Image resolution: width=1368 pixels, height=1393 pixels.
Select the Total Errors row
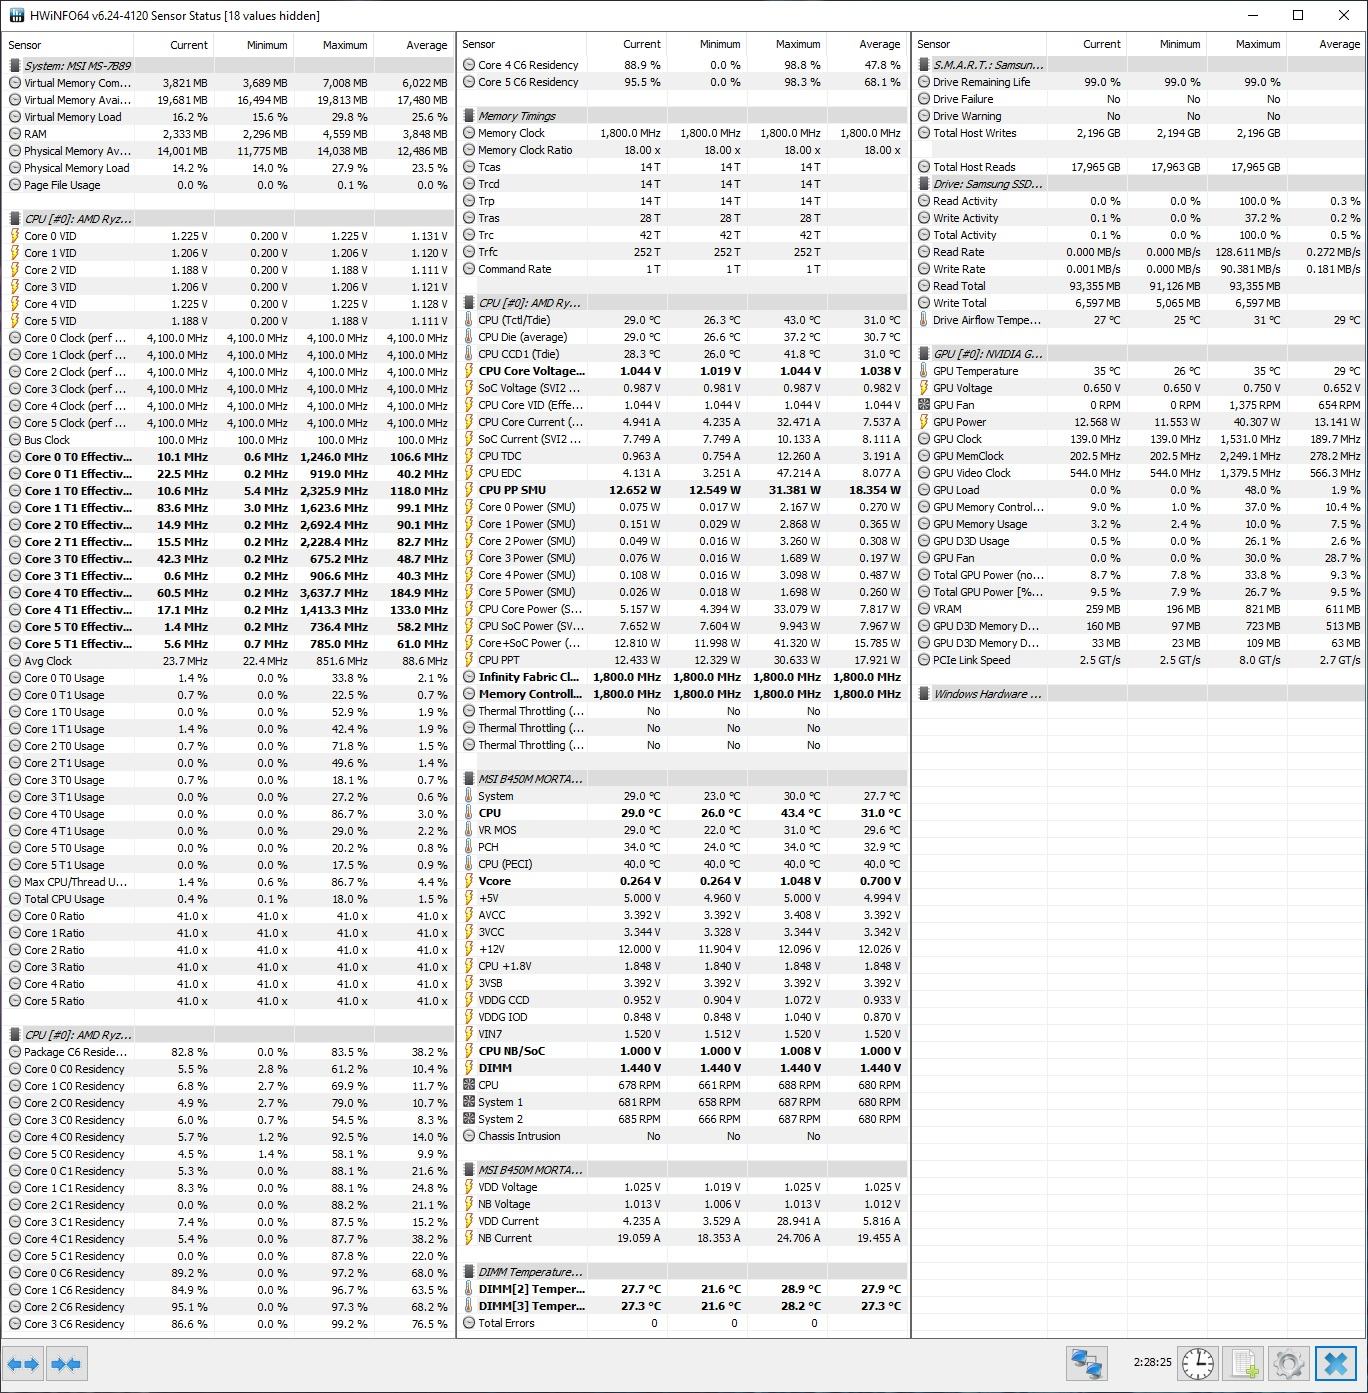pos(683,1323)
